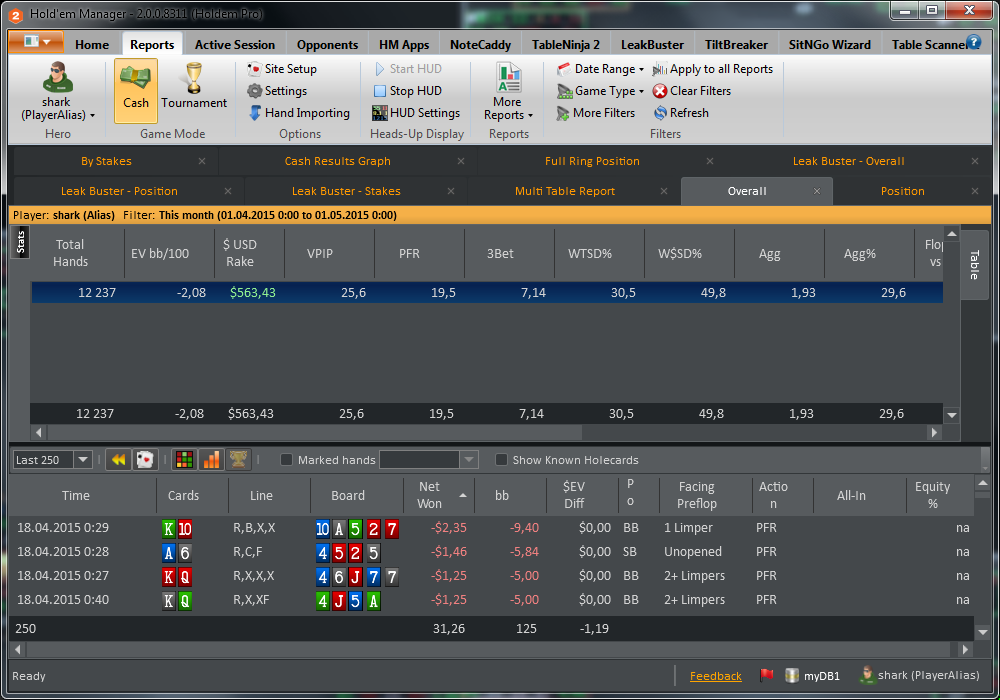Open Marked hands combo box

pyautogui.click(x=429, y=460)
